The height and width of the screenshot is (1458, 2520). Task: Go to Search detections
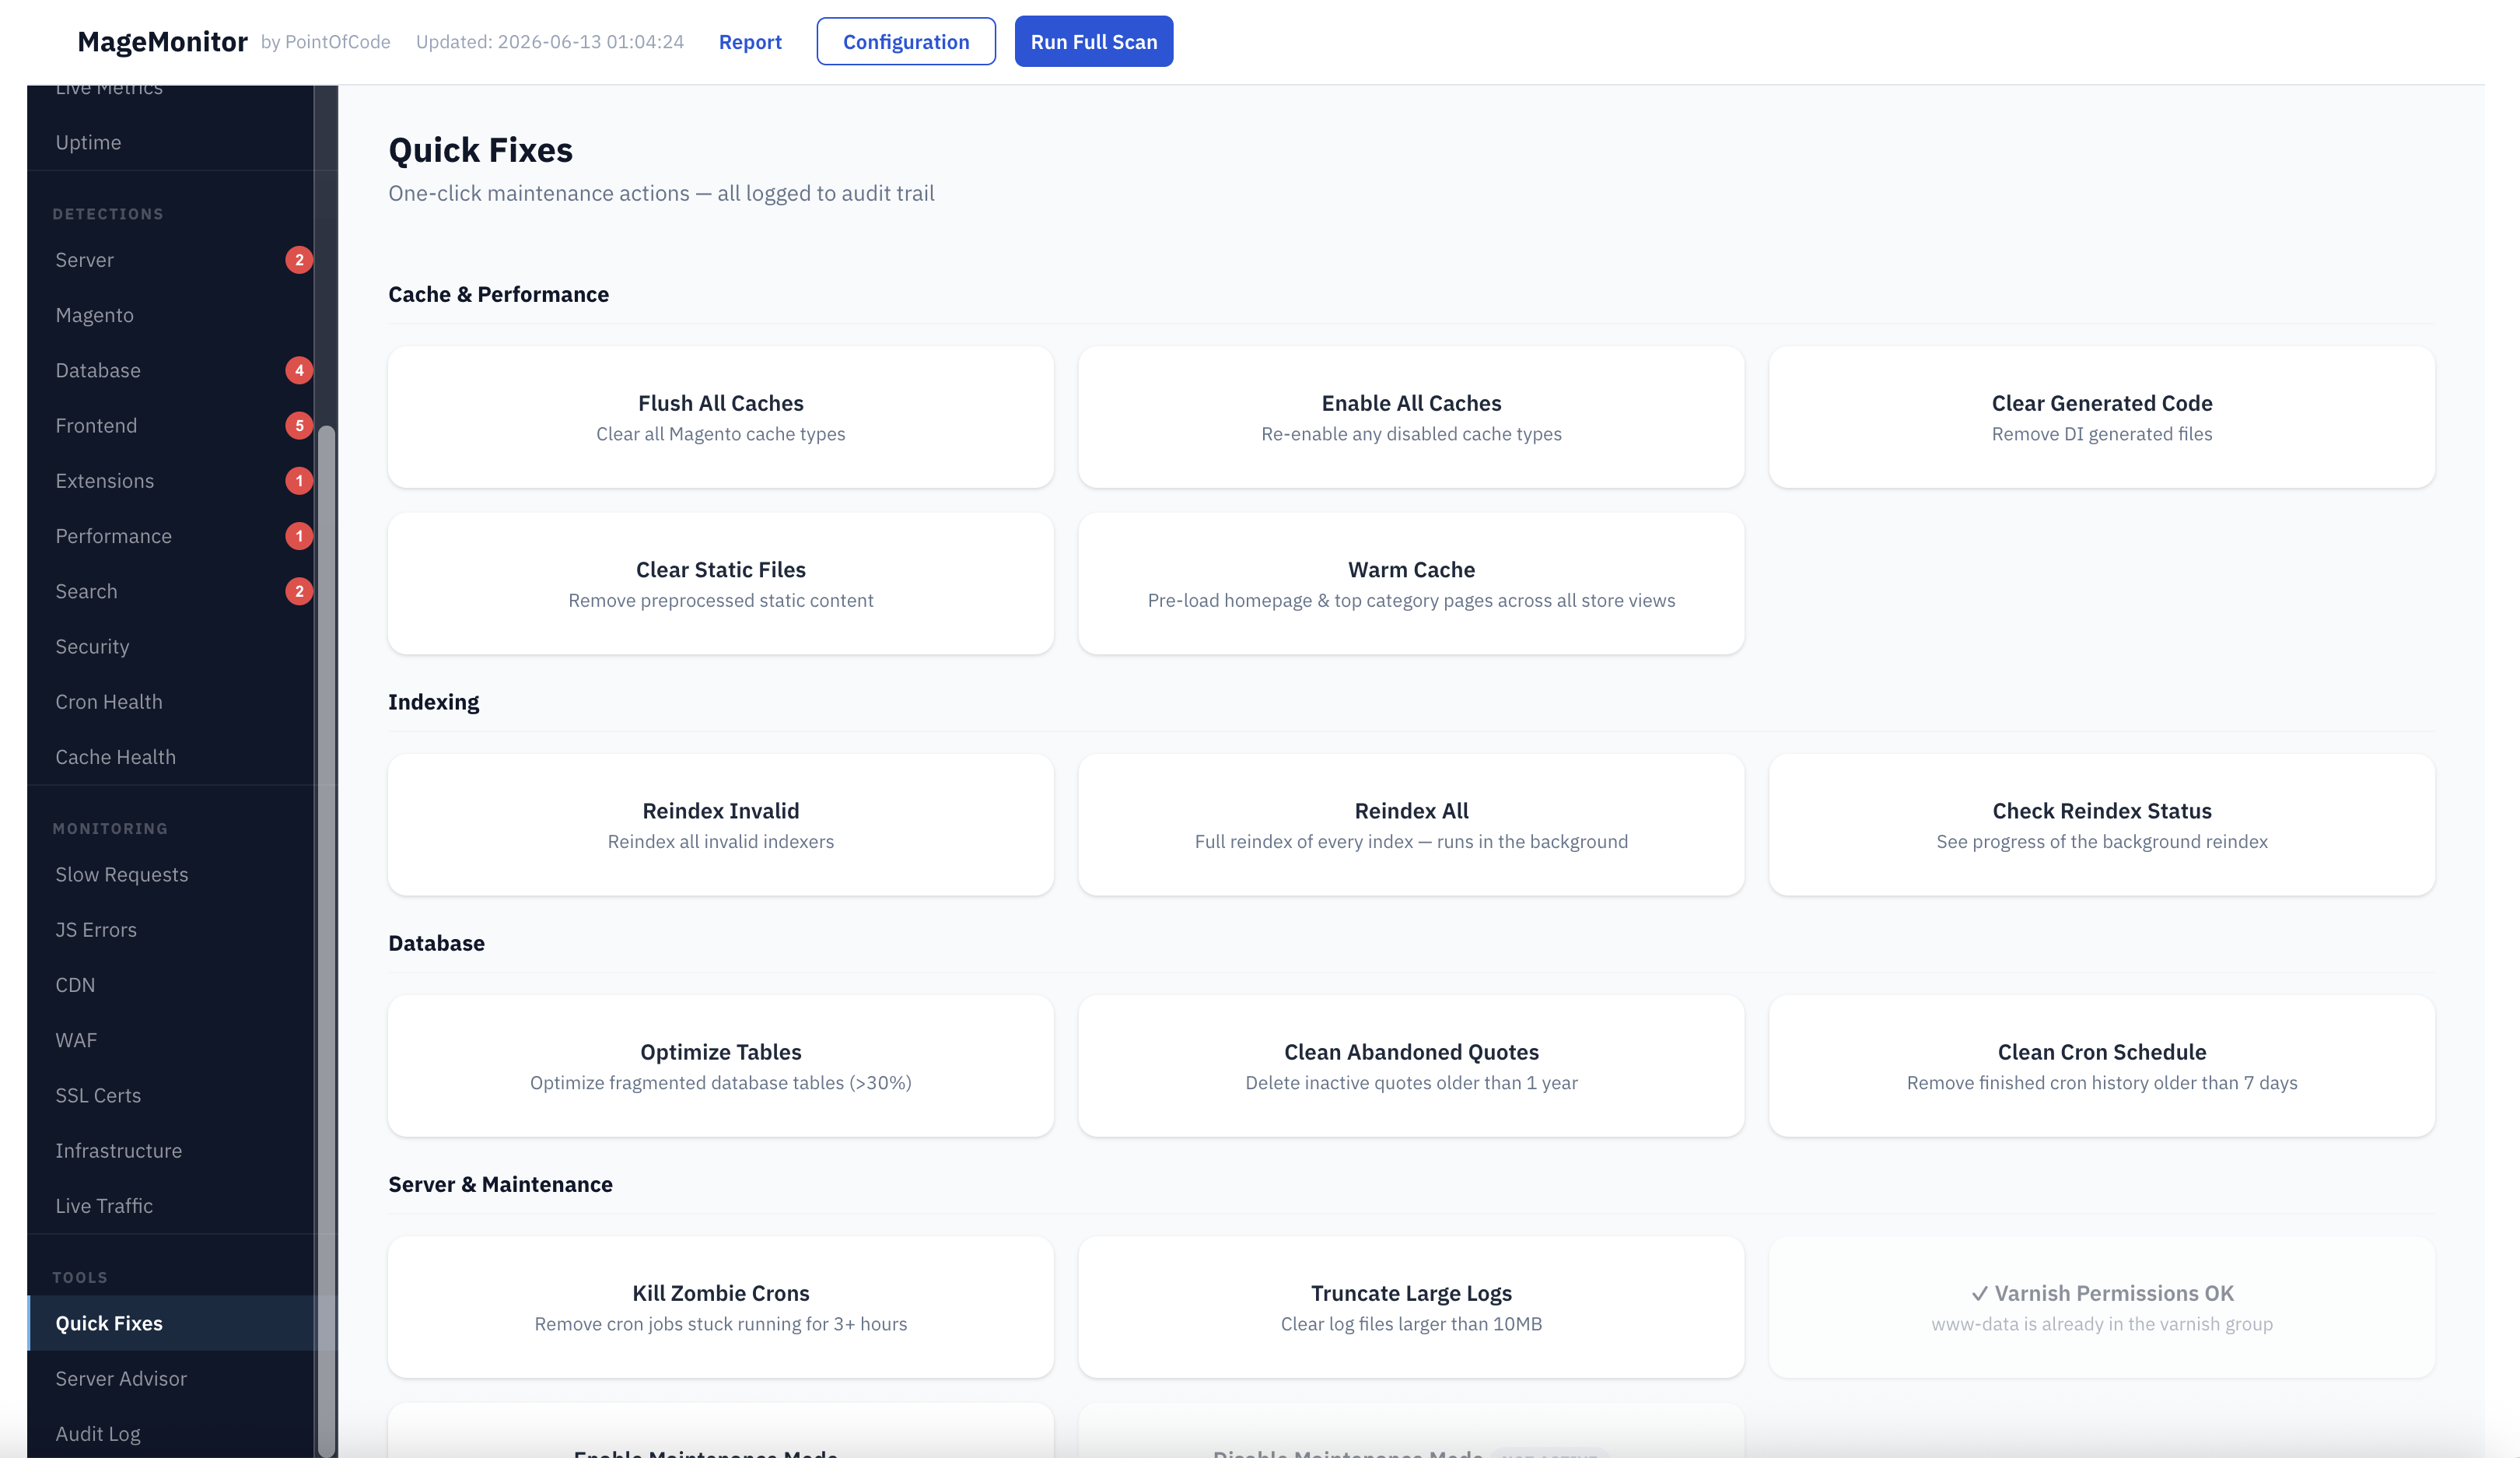click(x=170, y=591)
